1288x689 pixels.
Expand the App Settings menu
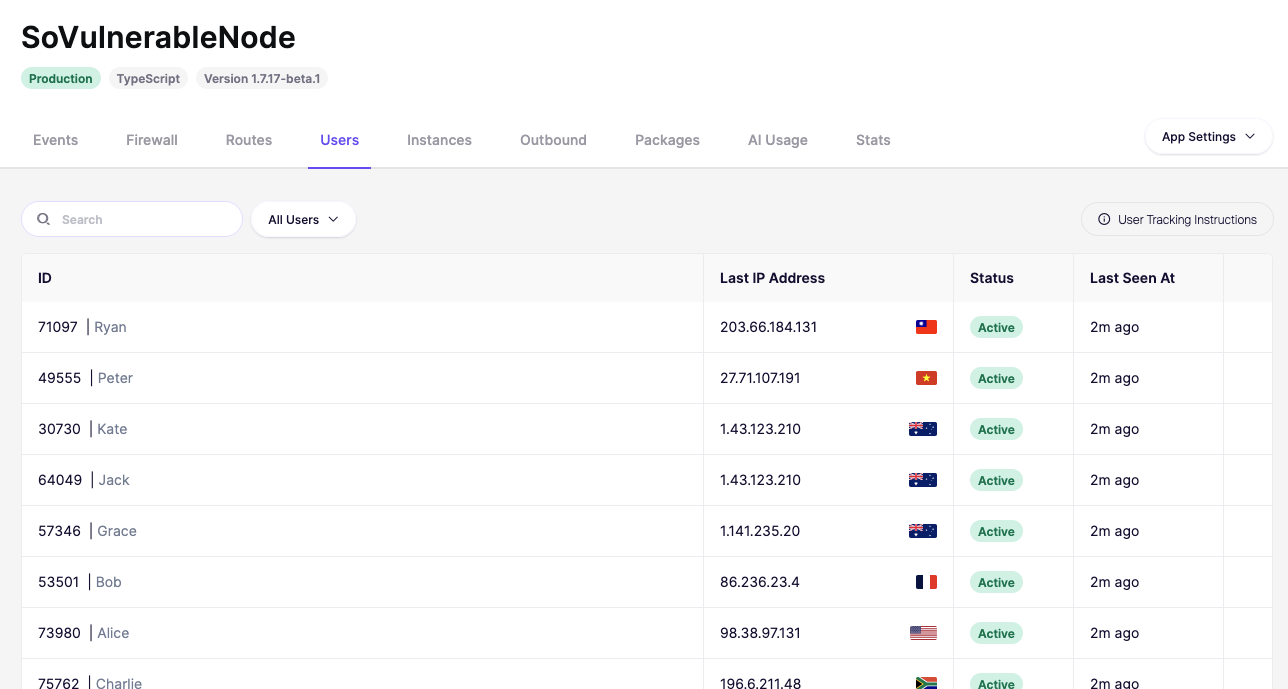(x=1208, y=137)
